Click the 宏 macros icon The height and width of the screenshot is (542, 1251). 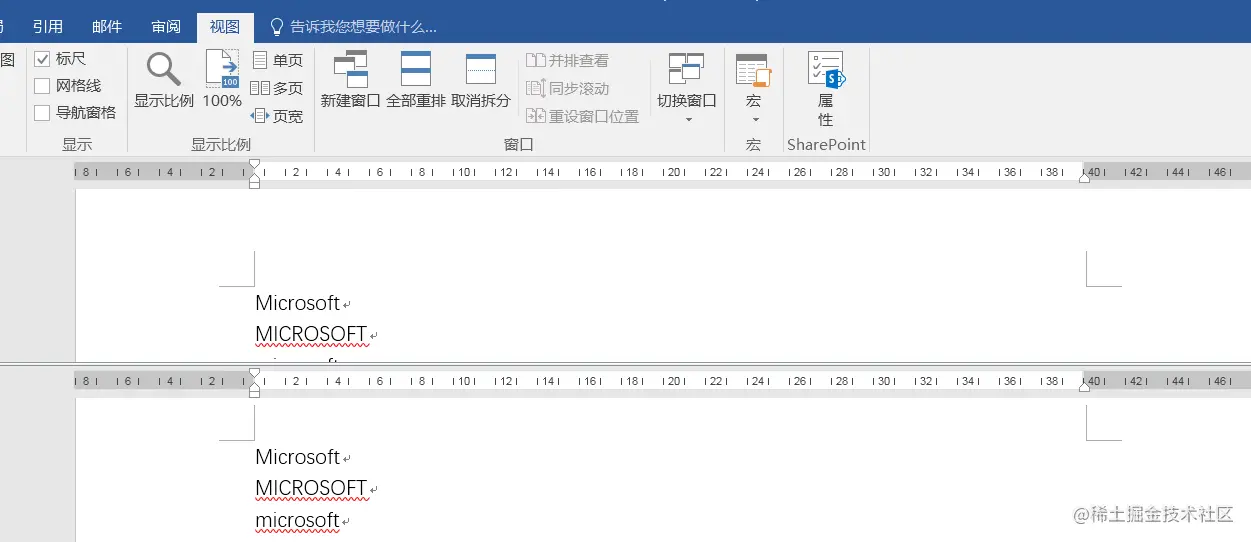pos(753,72)
